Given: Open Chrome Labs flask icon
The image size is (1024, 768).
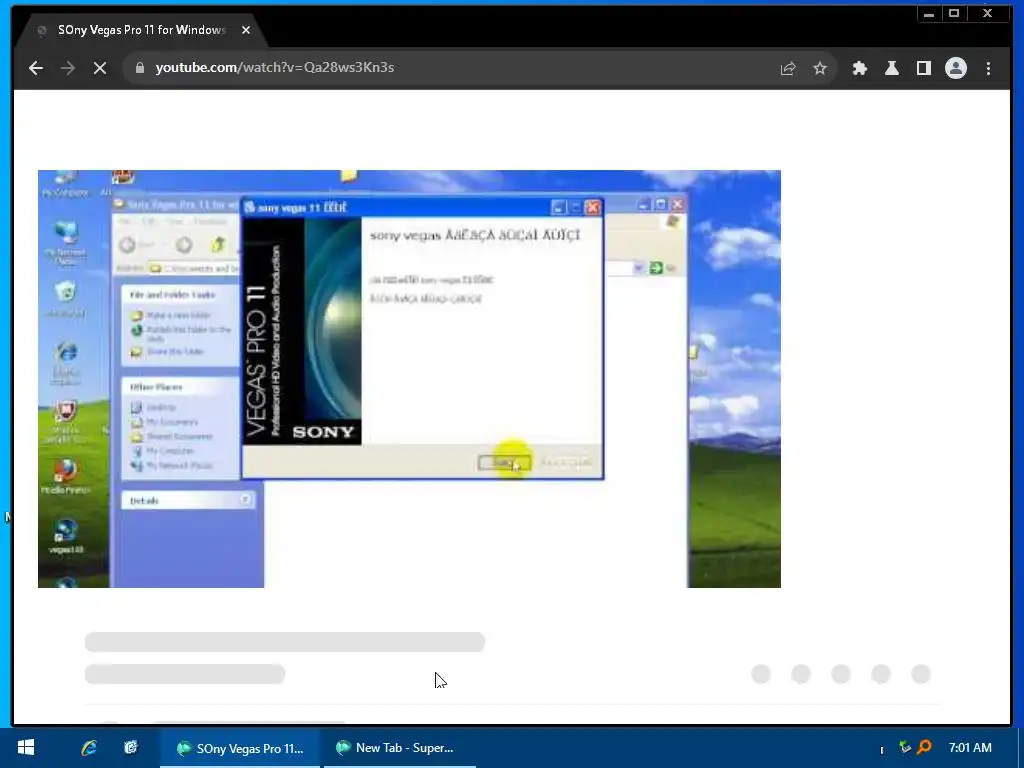Looking at the screenshot, I should [x=891, y=68].
